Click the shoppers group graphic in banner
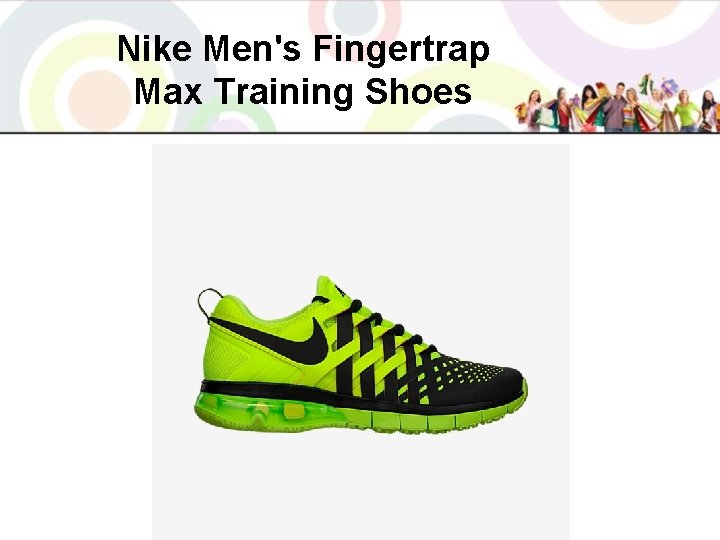The width and height of the screenshot is (720, 540). [617, 103]
